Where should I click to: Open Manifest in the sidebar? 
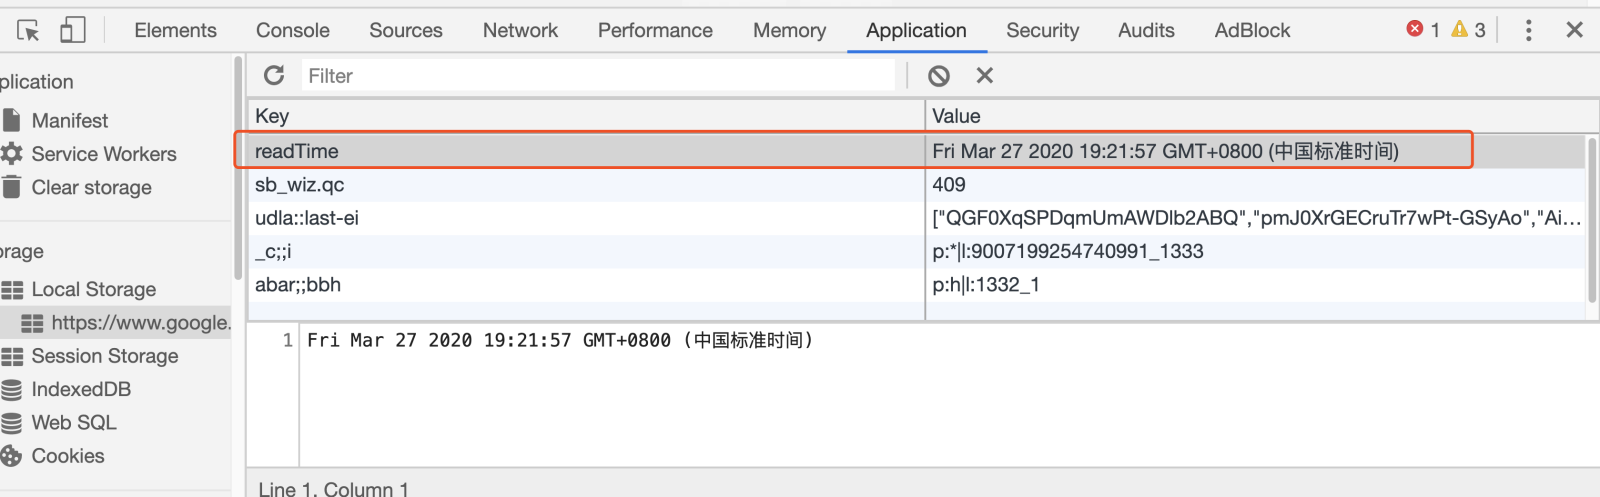coord(69,121)
